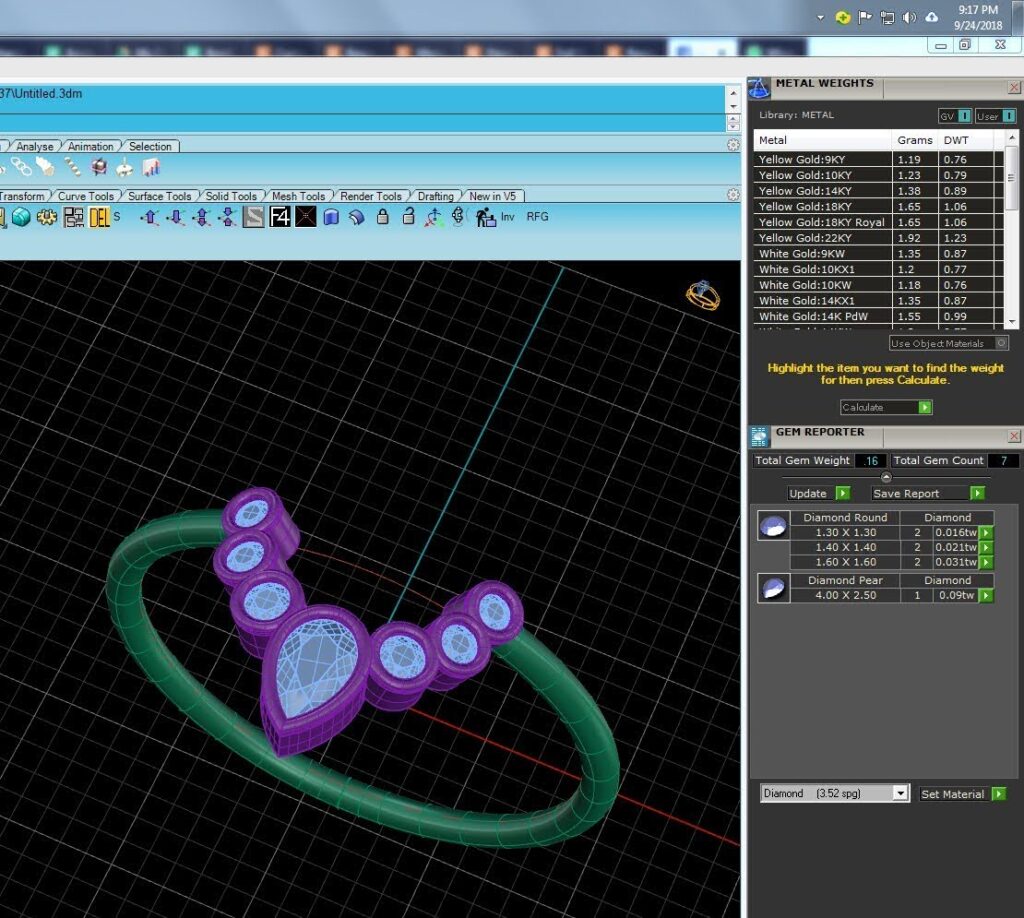Open the Surface Tools tab
Image resolution: width=1024 pixels, height=918 pixels.
tap(159, 196)
